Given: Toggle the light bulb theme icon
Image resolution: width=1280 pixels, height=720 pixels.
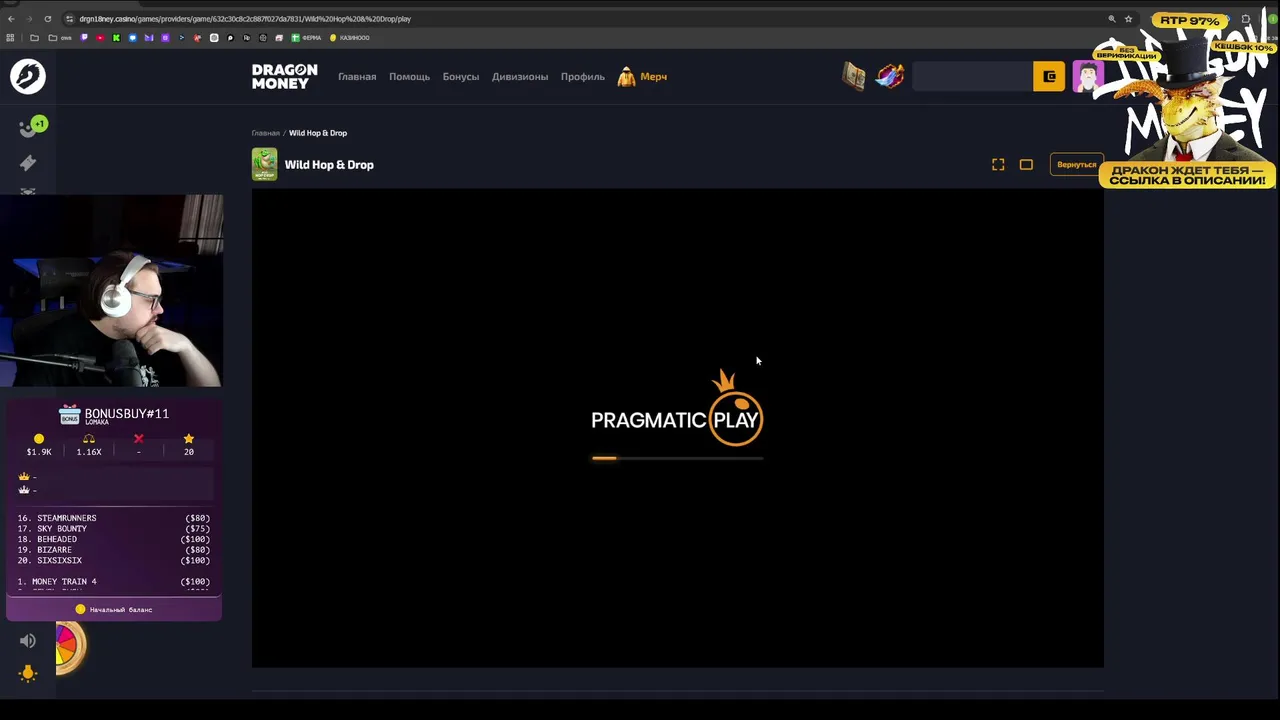Looking at the screenshot, I should point(28,673).
